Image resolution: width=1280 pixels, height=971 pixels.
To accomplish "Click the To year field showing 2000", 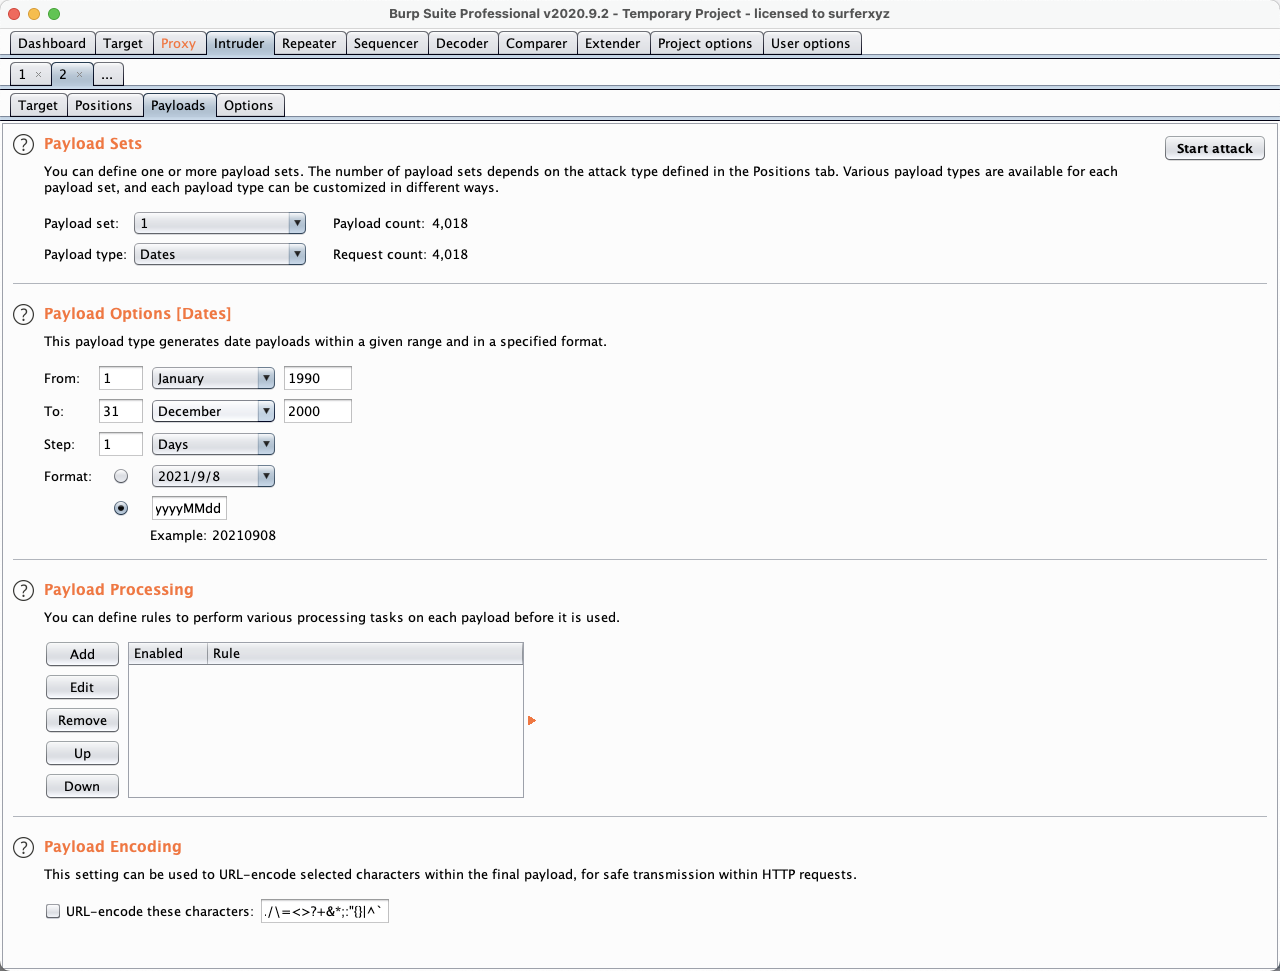I will (x=318, y=411).
